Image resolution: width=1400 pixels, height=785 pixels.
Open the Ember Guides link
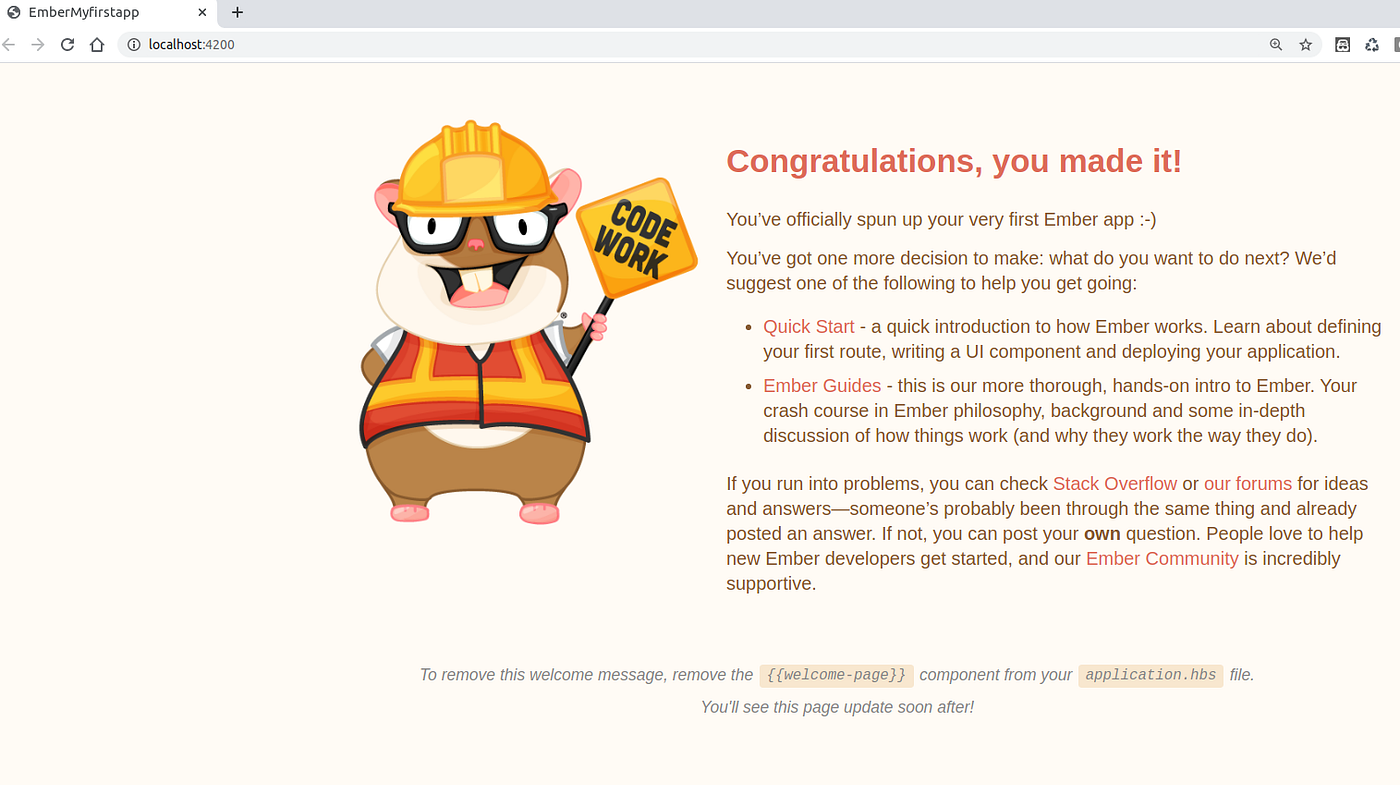[x=822, y=386]
